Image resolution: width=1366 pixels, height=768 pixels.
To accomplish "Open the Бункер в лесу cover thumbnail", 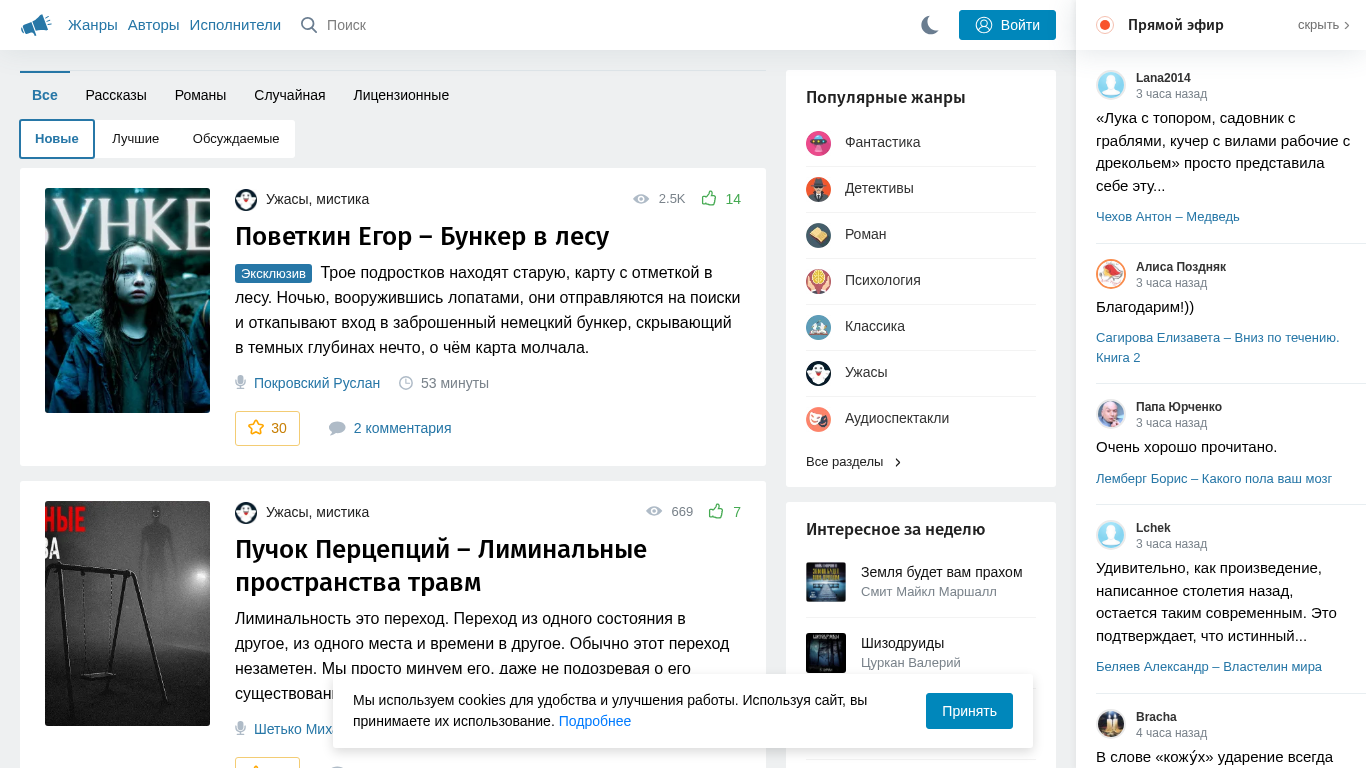I will (127, 300).
